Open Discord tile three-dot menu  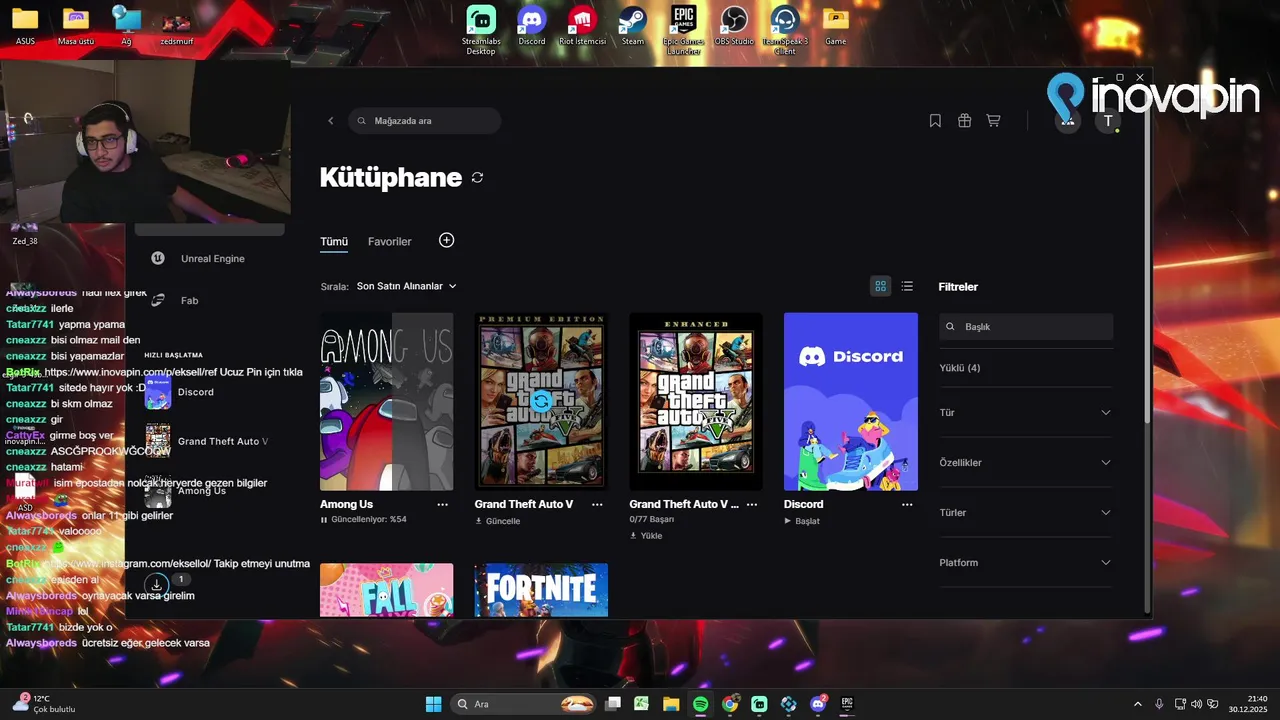tap(907, 505)
